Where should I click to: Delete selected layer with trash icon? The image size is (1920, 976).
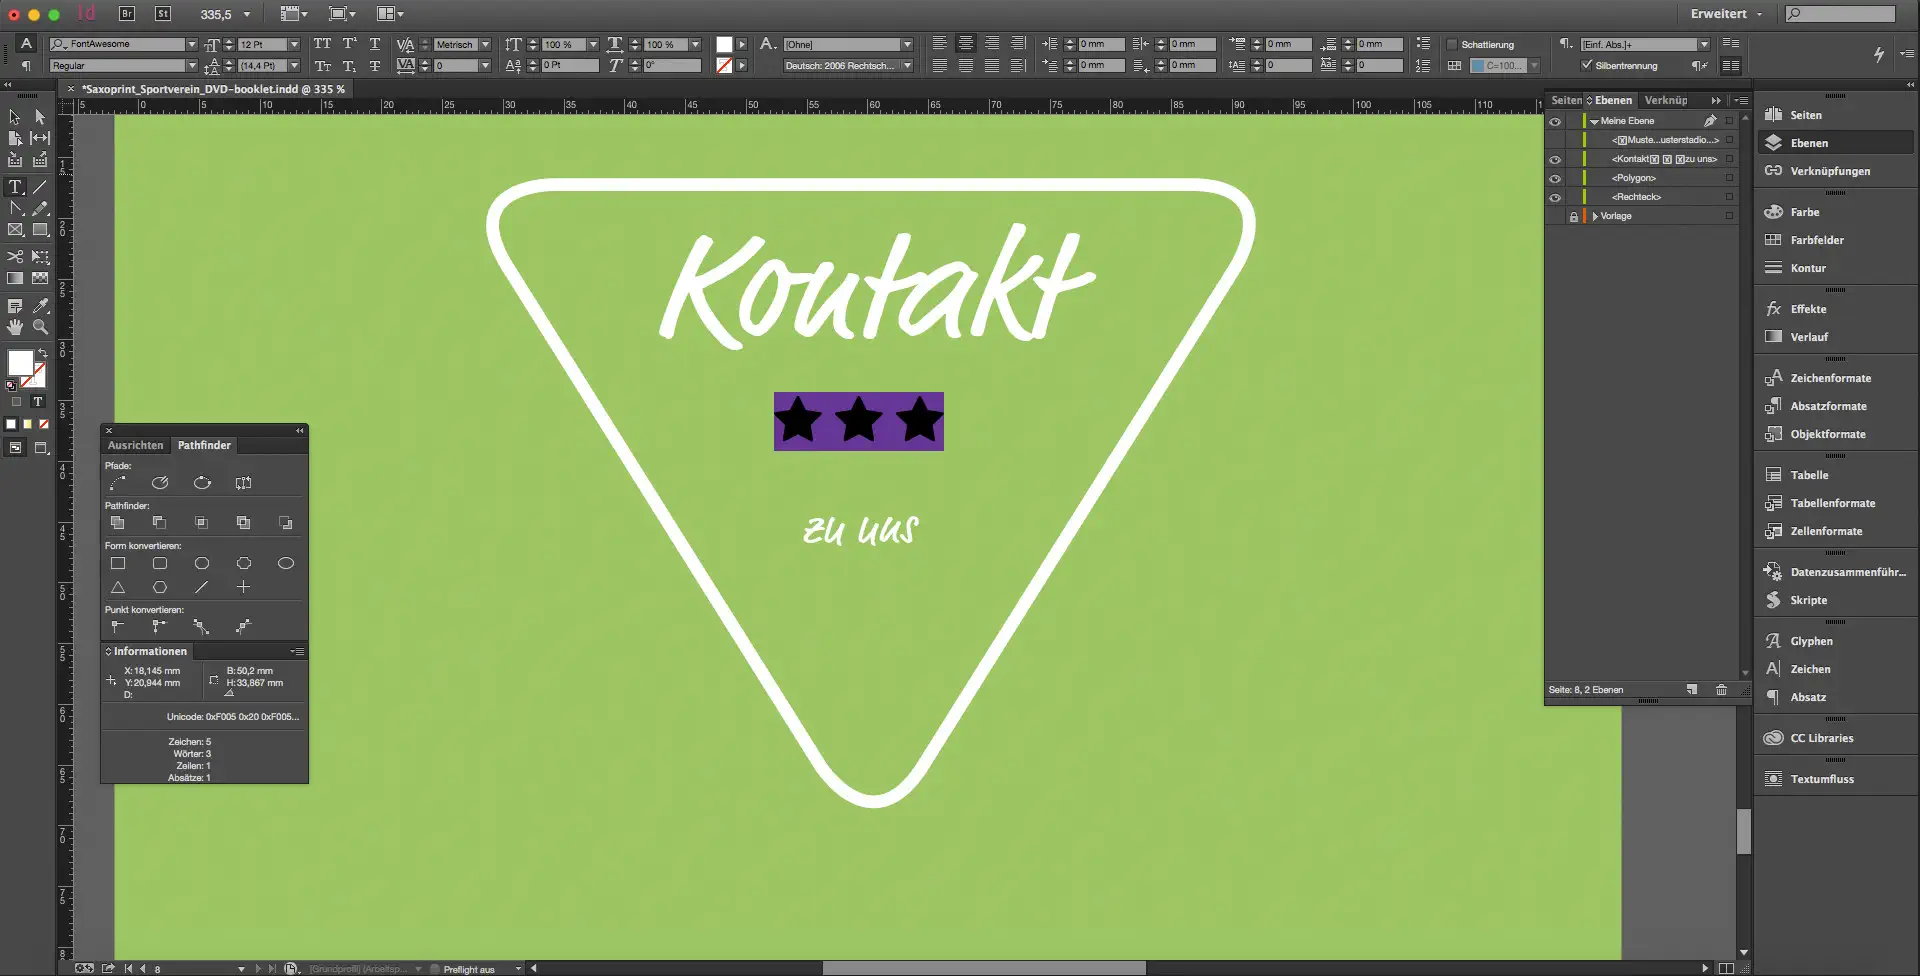pos(1721,690)
